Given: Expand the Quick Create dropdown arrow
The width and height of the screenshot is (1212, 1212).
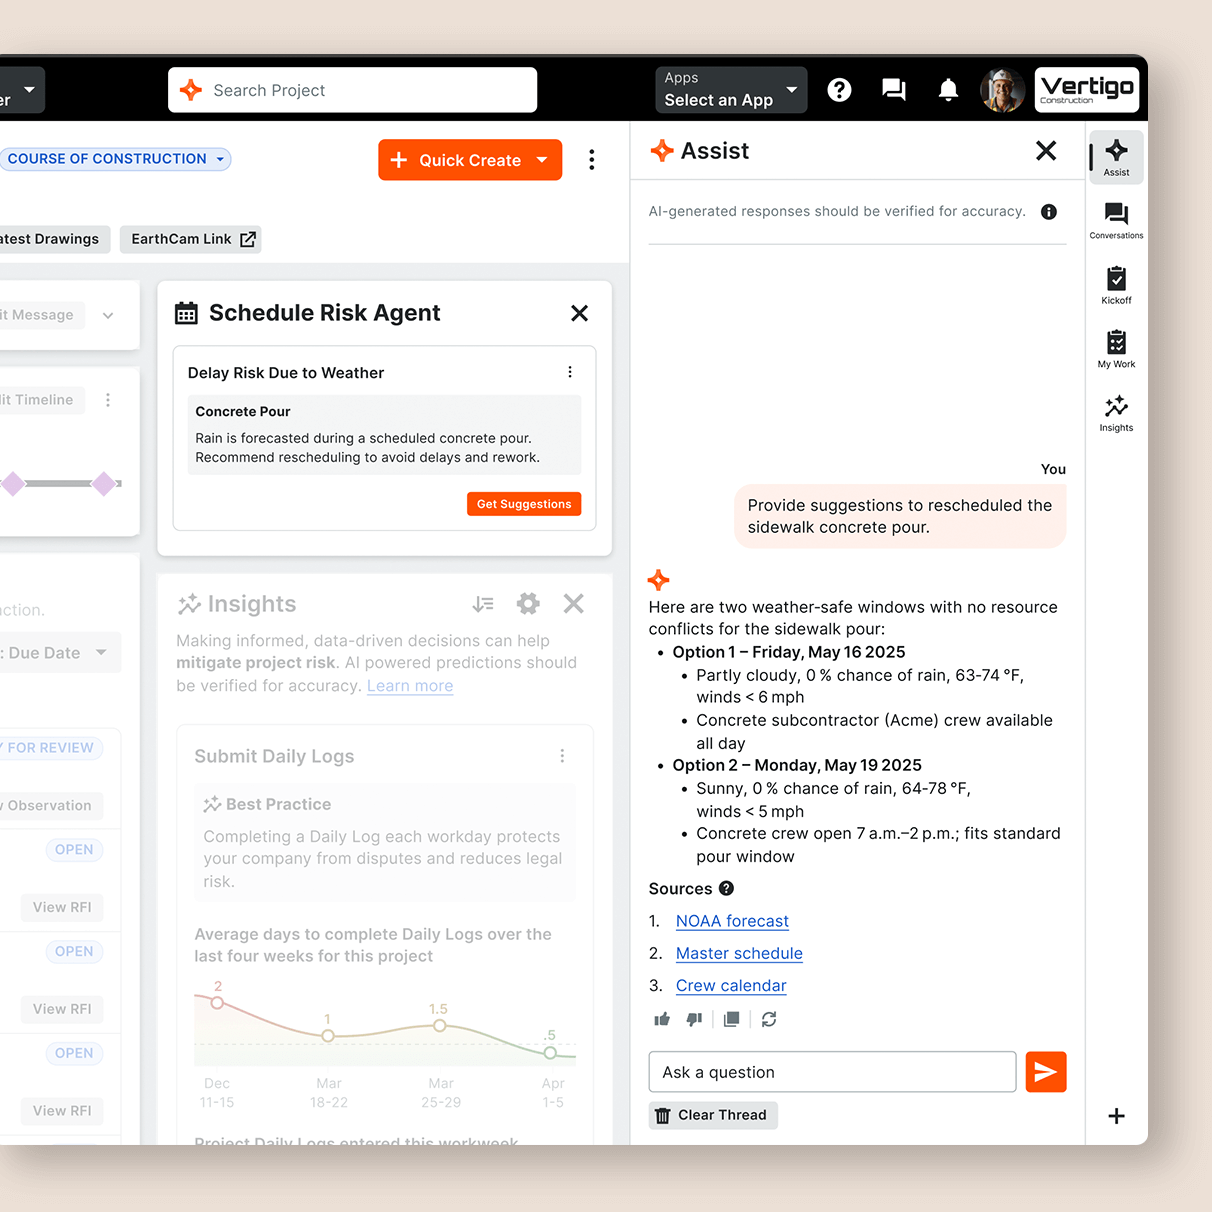Looking at the screenshot, I should [x=543, y=160].
